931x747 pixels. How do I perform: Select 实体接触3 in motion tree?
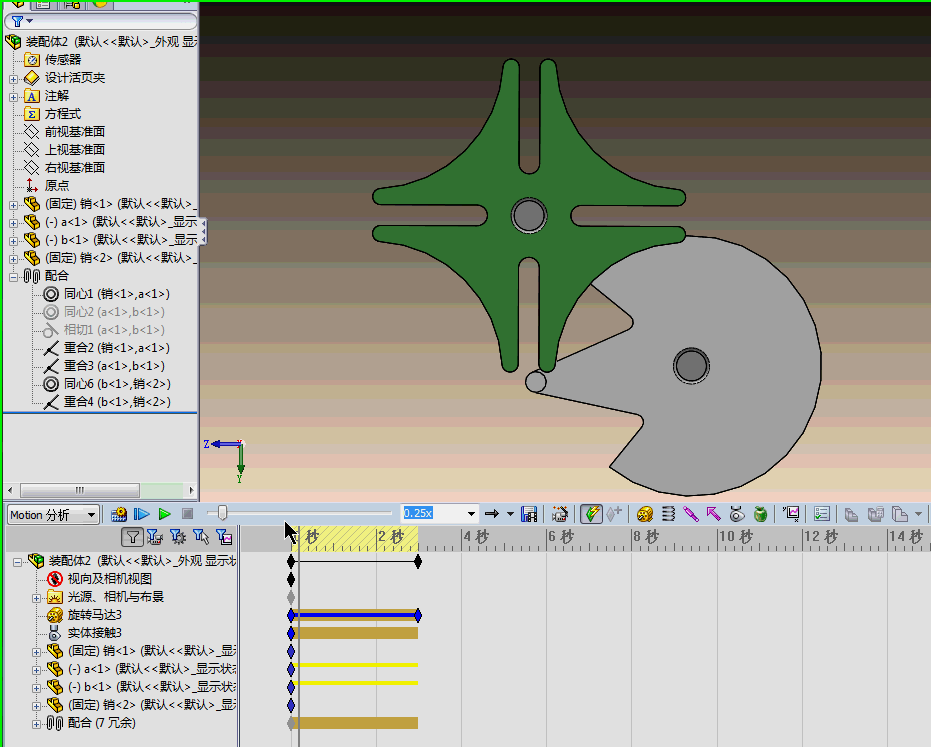click(95, 633)
